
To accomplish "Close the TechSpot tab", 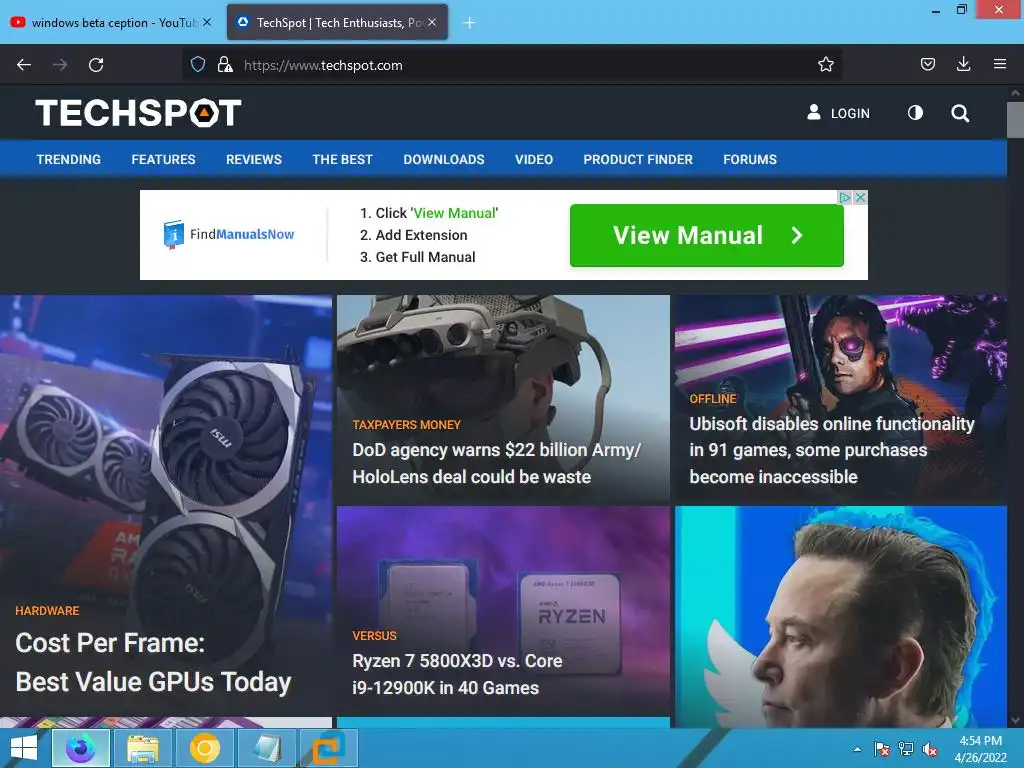I will [432, 22].
